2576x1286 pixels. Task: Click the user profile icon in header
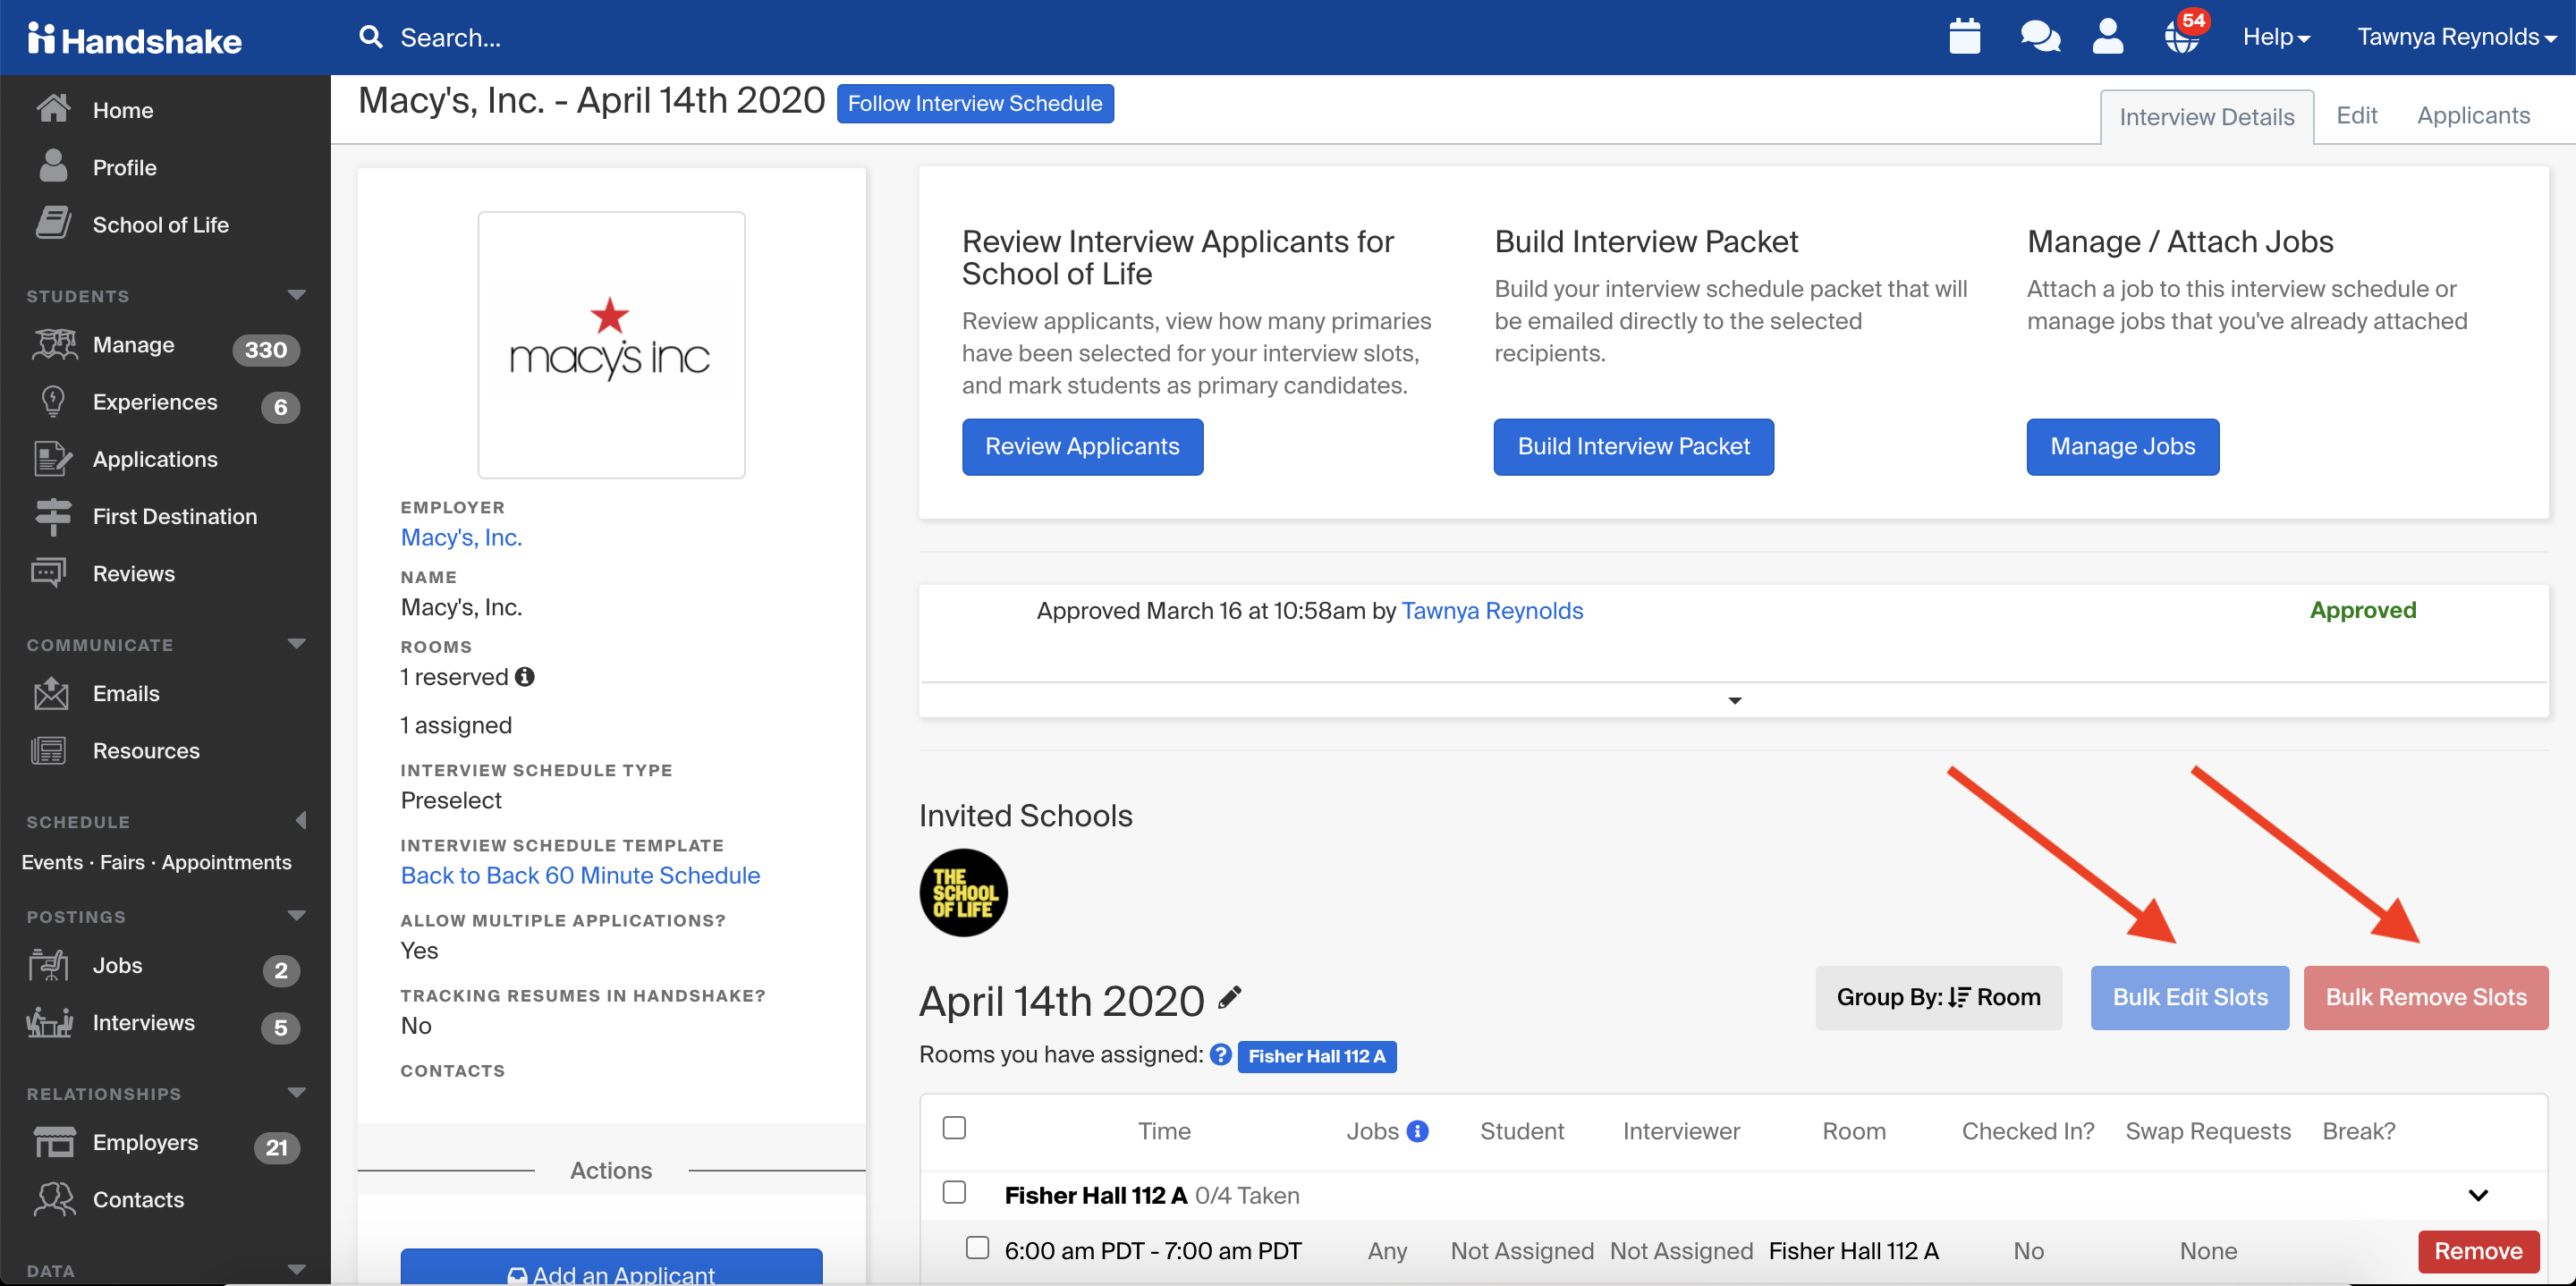[x=2107, y=37]
